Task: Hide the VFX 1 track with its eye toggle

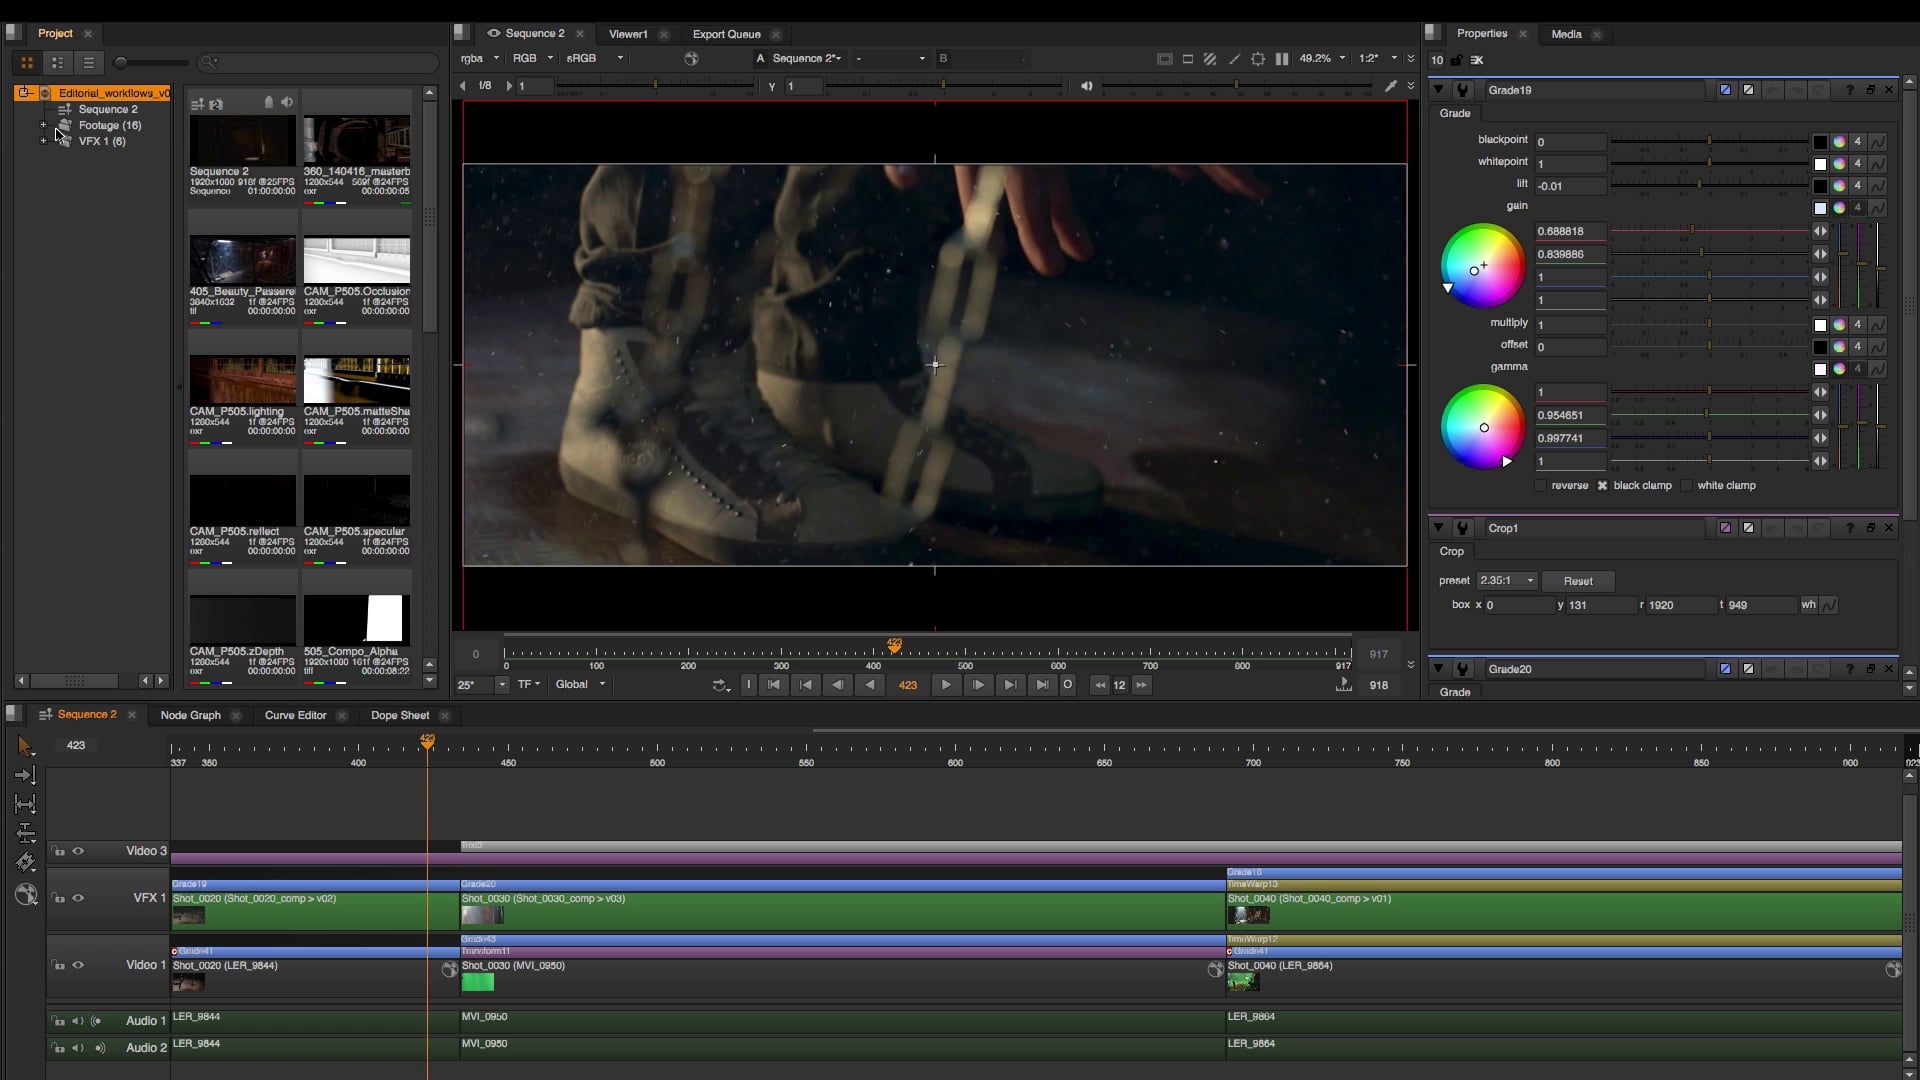Action: [78, 899]
